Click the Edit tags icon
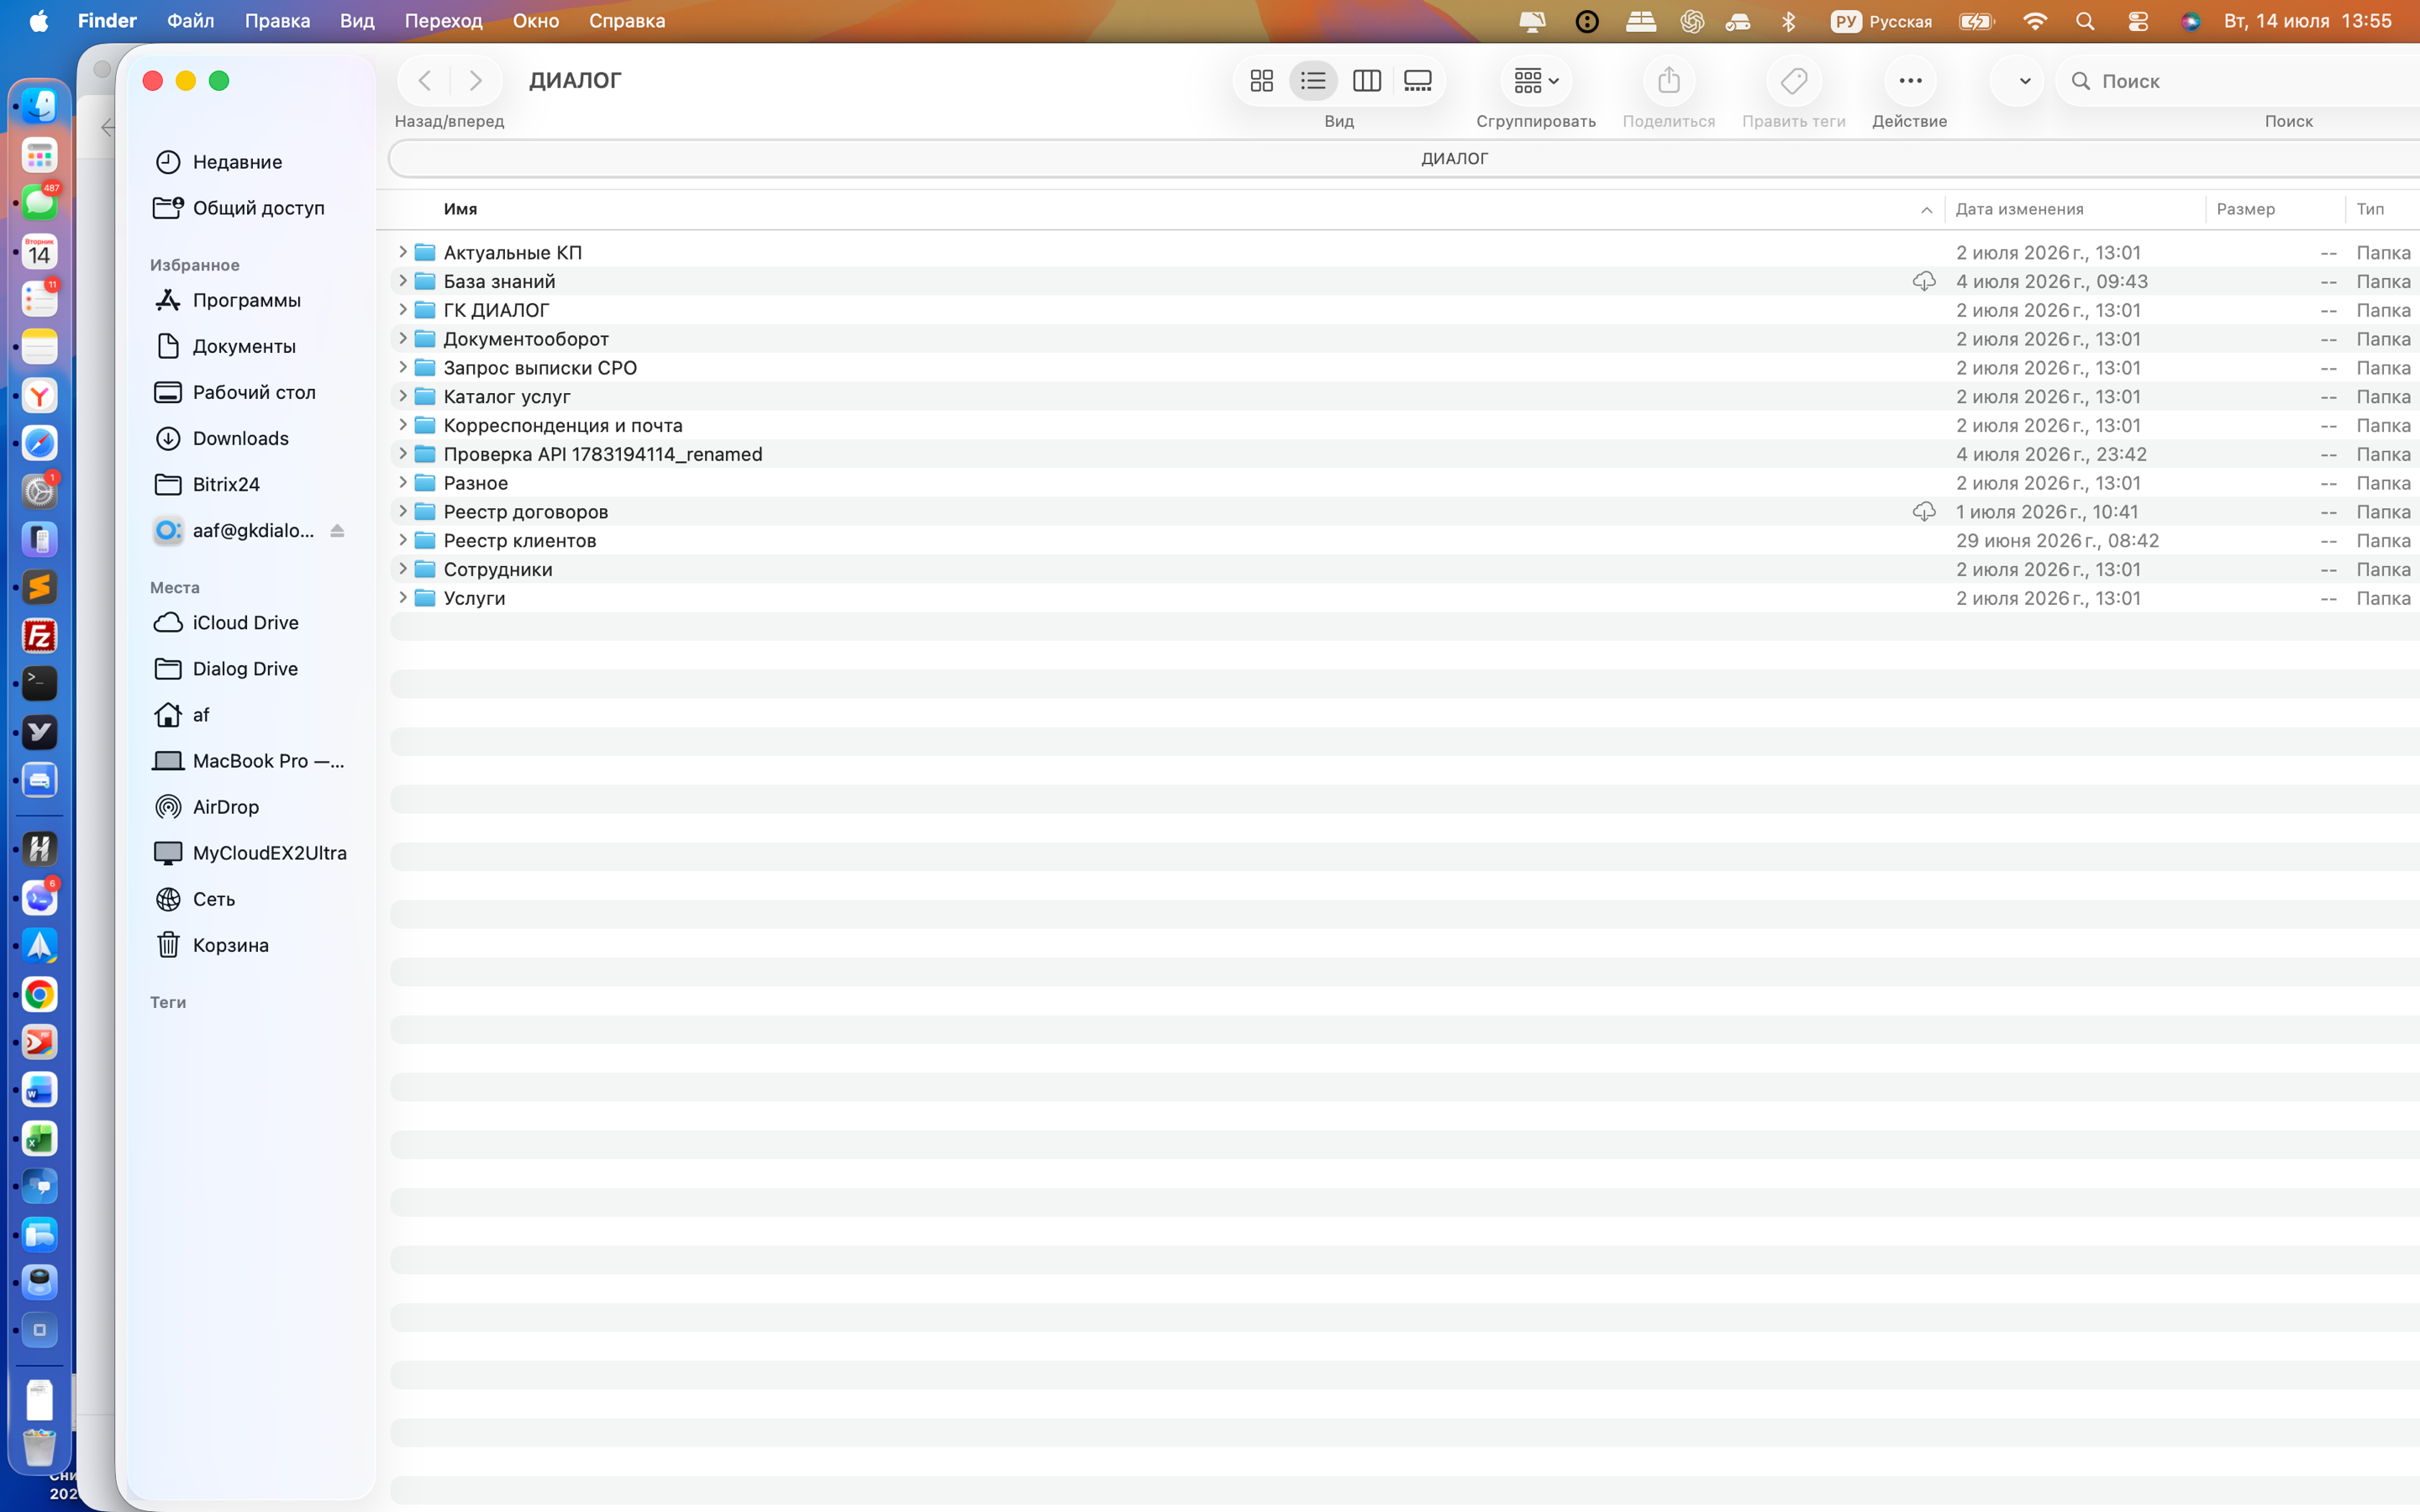This screenshot has width=2420, height=1512. [1793, 81]
